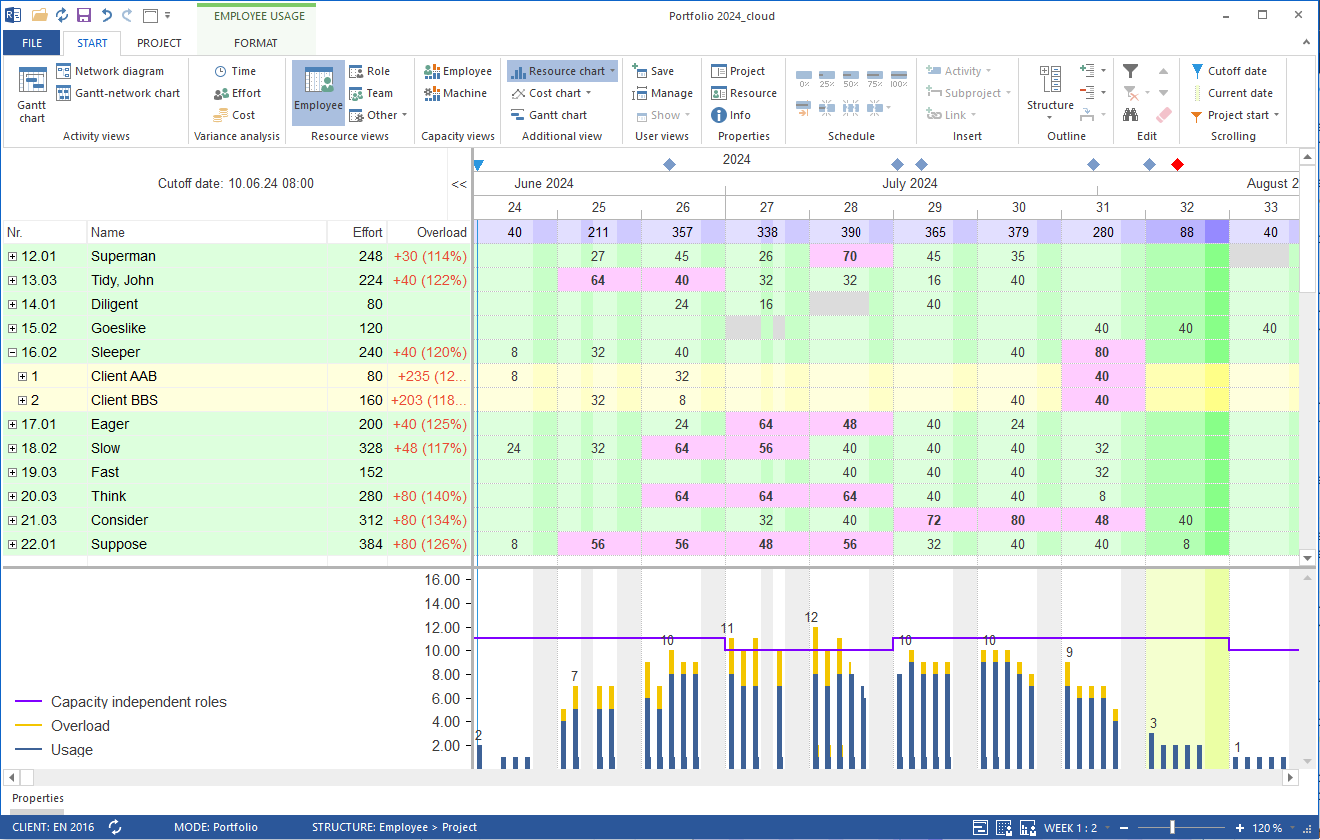1320x840 pixels.
Task: Expand row 12.01 Superman
Action: (x=12, y=256)
